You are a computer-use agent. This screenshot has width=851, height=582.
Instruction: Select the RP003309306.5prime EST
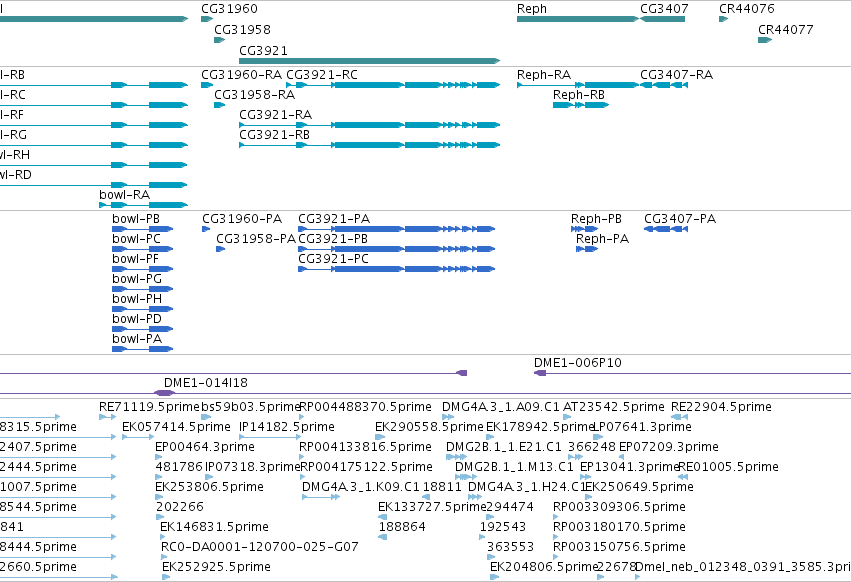[x=556, y=517]
